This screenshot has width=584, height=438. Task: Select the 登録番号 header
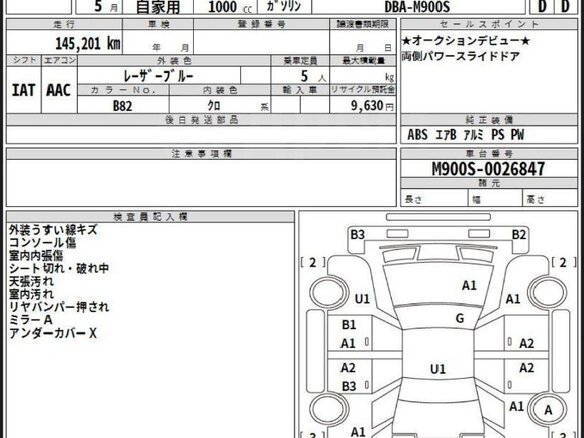[x=261, y=25]
